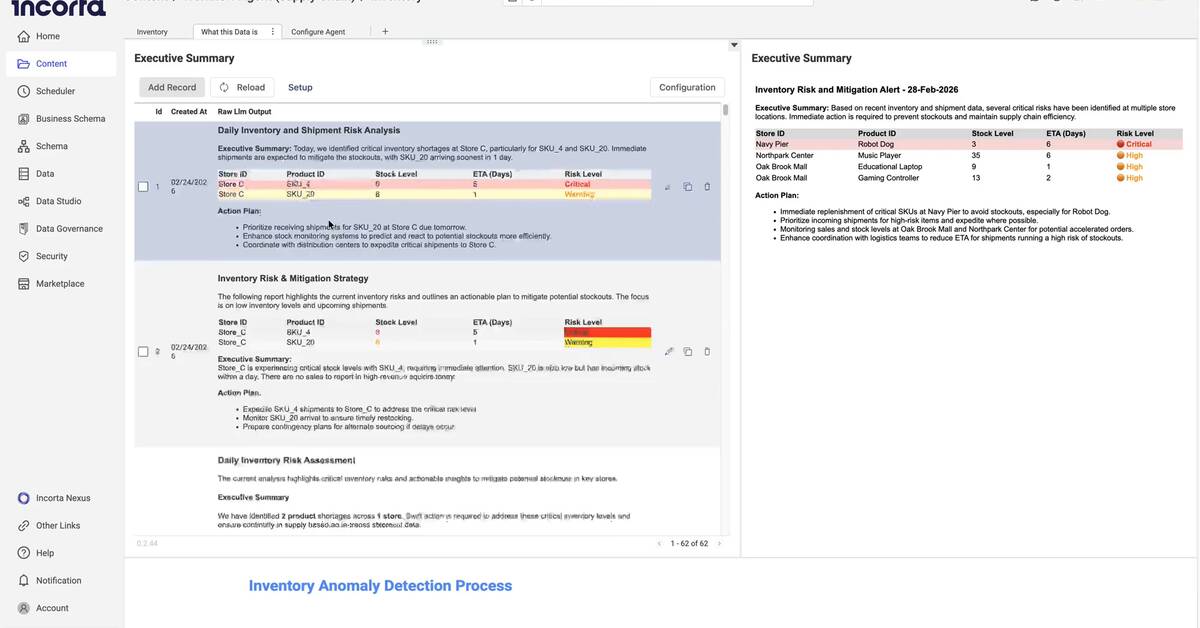Open Other Links in the sidebar
Image resolution: width=1200 pixels, height=628 pixels.
tap(48, 526)
